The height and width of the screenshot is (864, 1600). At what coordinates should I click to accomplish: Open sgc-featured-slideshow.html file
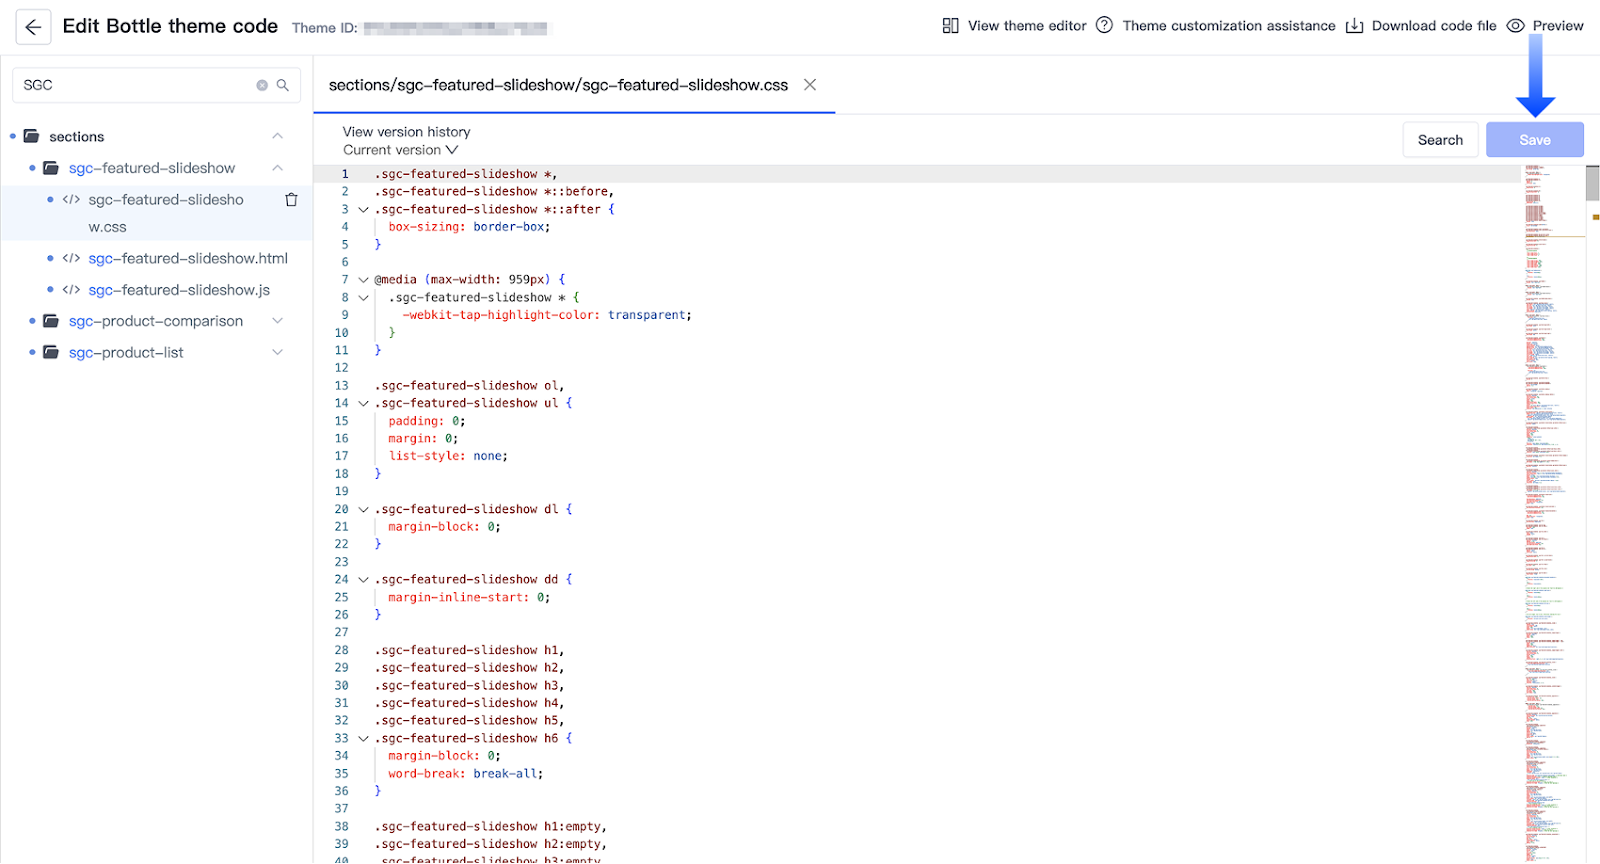(x=188, y=258)
